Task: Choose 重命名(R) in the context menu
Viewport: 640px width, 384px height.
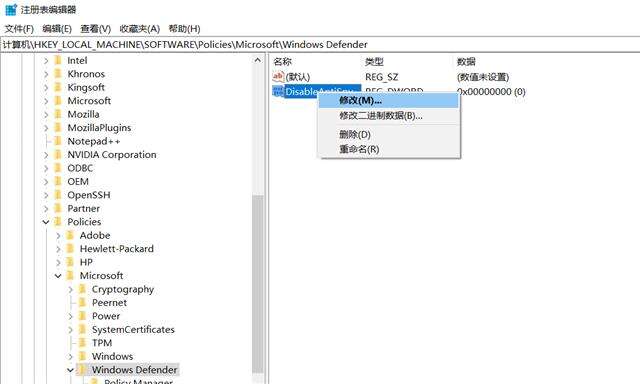Action: coord(389,149)
